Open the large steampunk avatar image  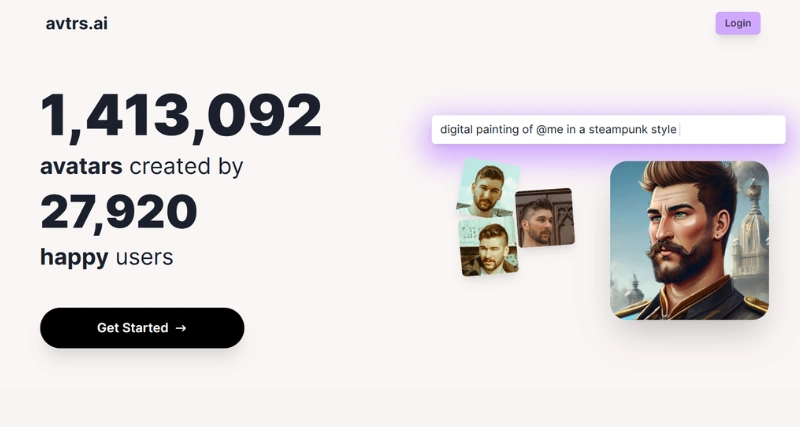click(689, 240)
